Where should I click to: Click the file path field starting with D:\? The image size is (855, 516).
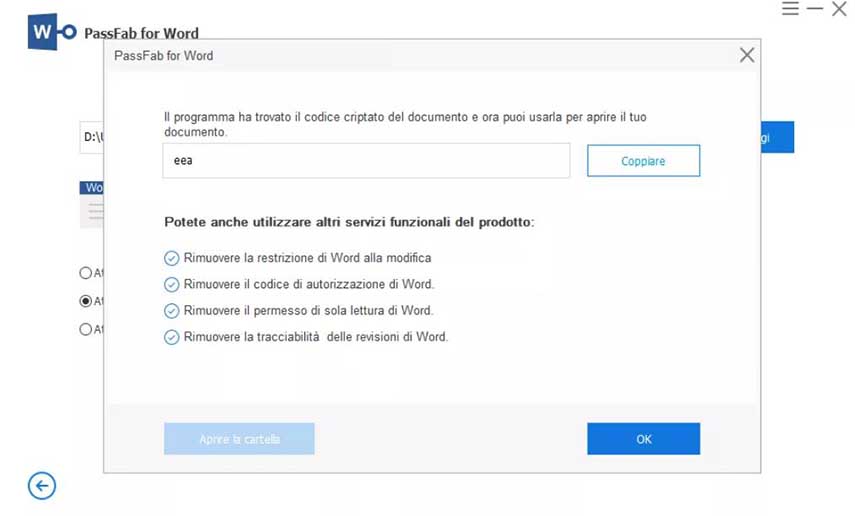(91, 138)
